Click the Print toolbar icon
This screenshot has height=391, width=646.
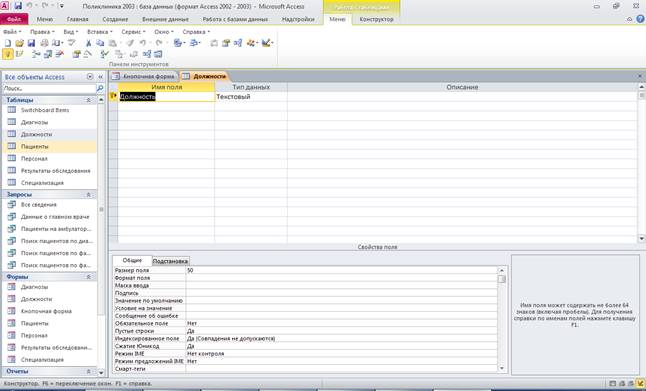(44, 43)
